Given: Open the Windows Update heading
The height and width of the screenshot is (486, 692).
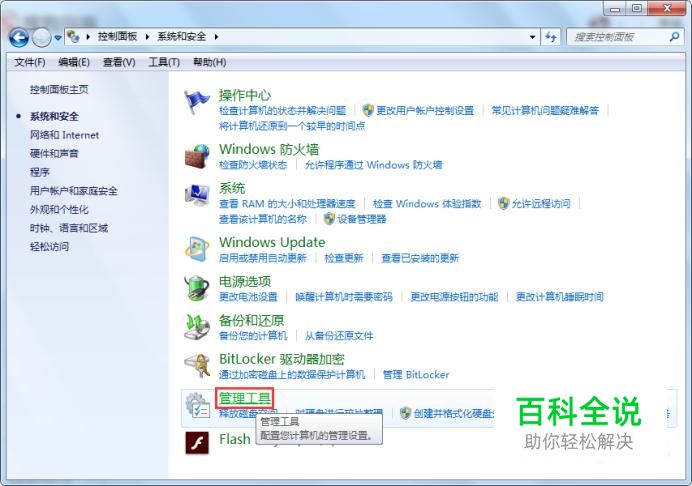Looking at the screenshot, I should pos(272,242).
